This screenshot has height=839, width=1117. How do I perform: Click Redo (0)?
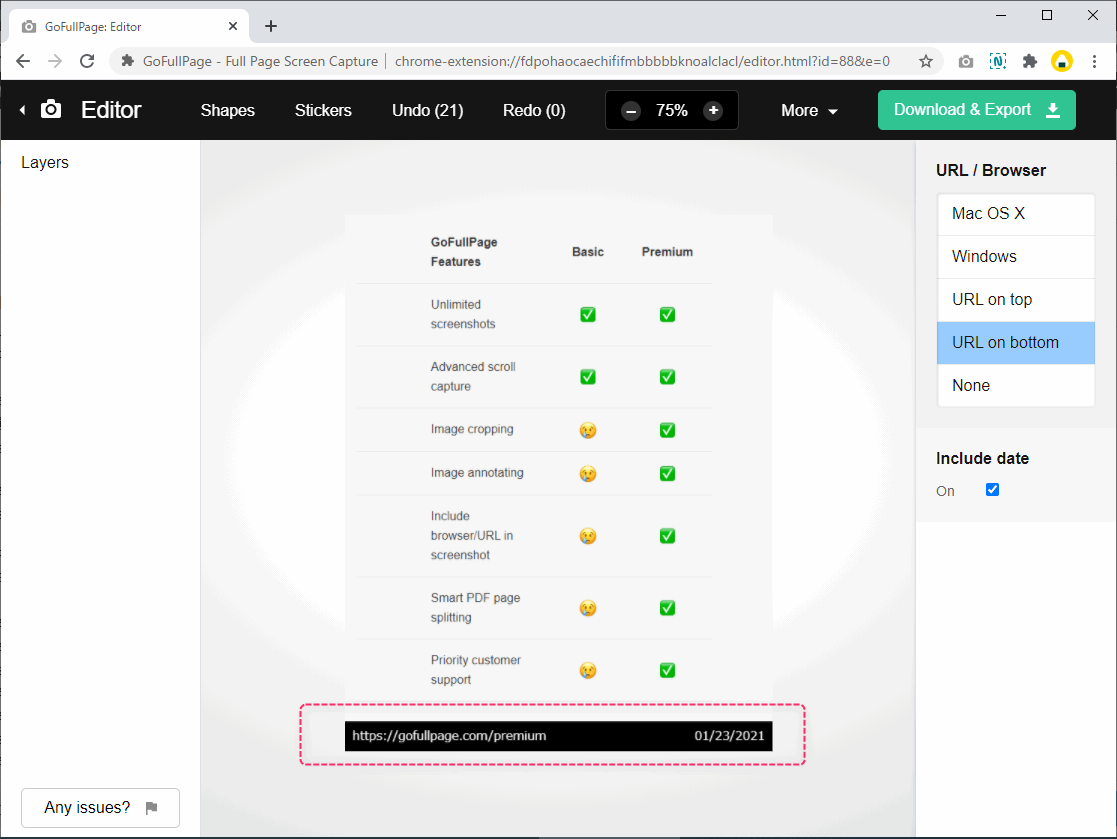[534, 110]
